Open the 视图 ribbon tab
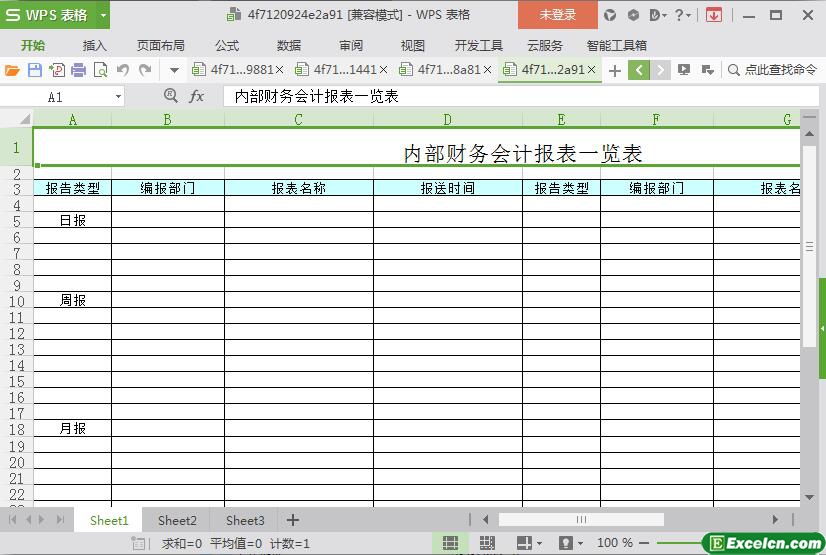The height and width of the screenshot is (555, 826). click(x=412, y=46)
